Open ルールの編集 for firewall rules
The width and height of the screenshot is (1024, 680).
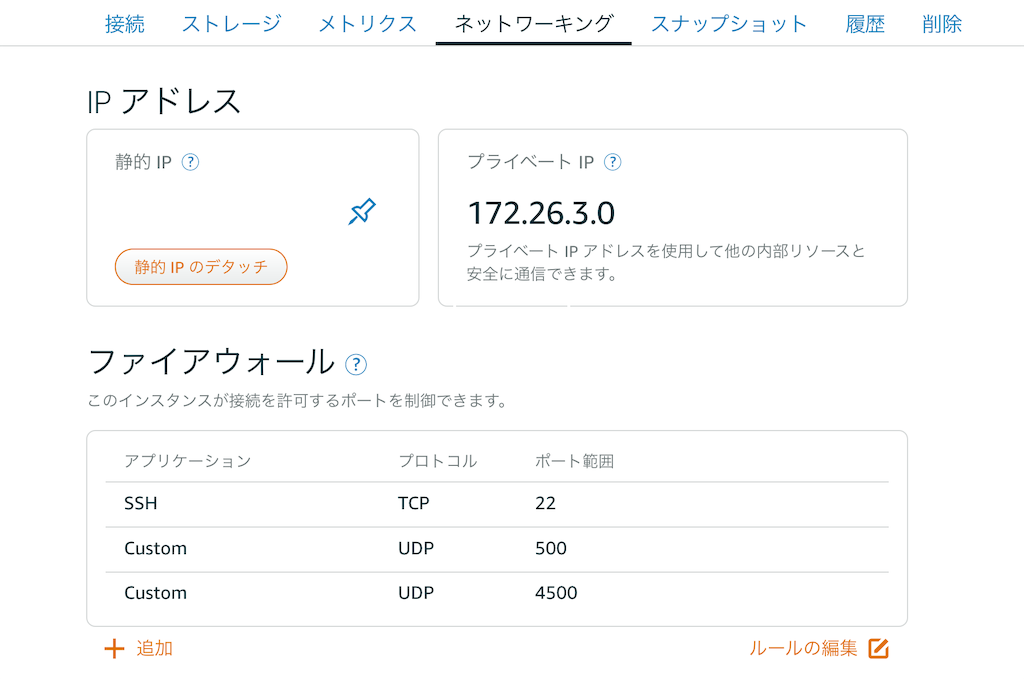[805, 648]
